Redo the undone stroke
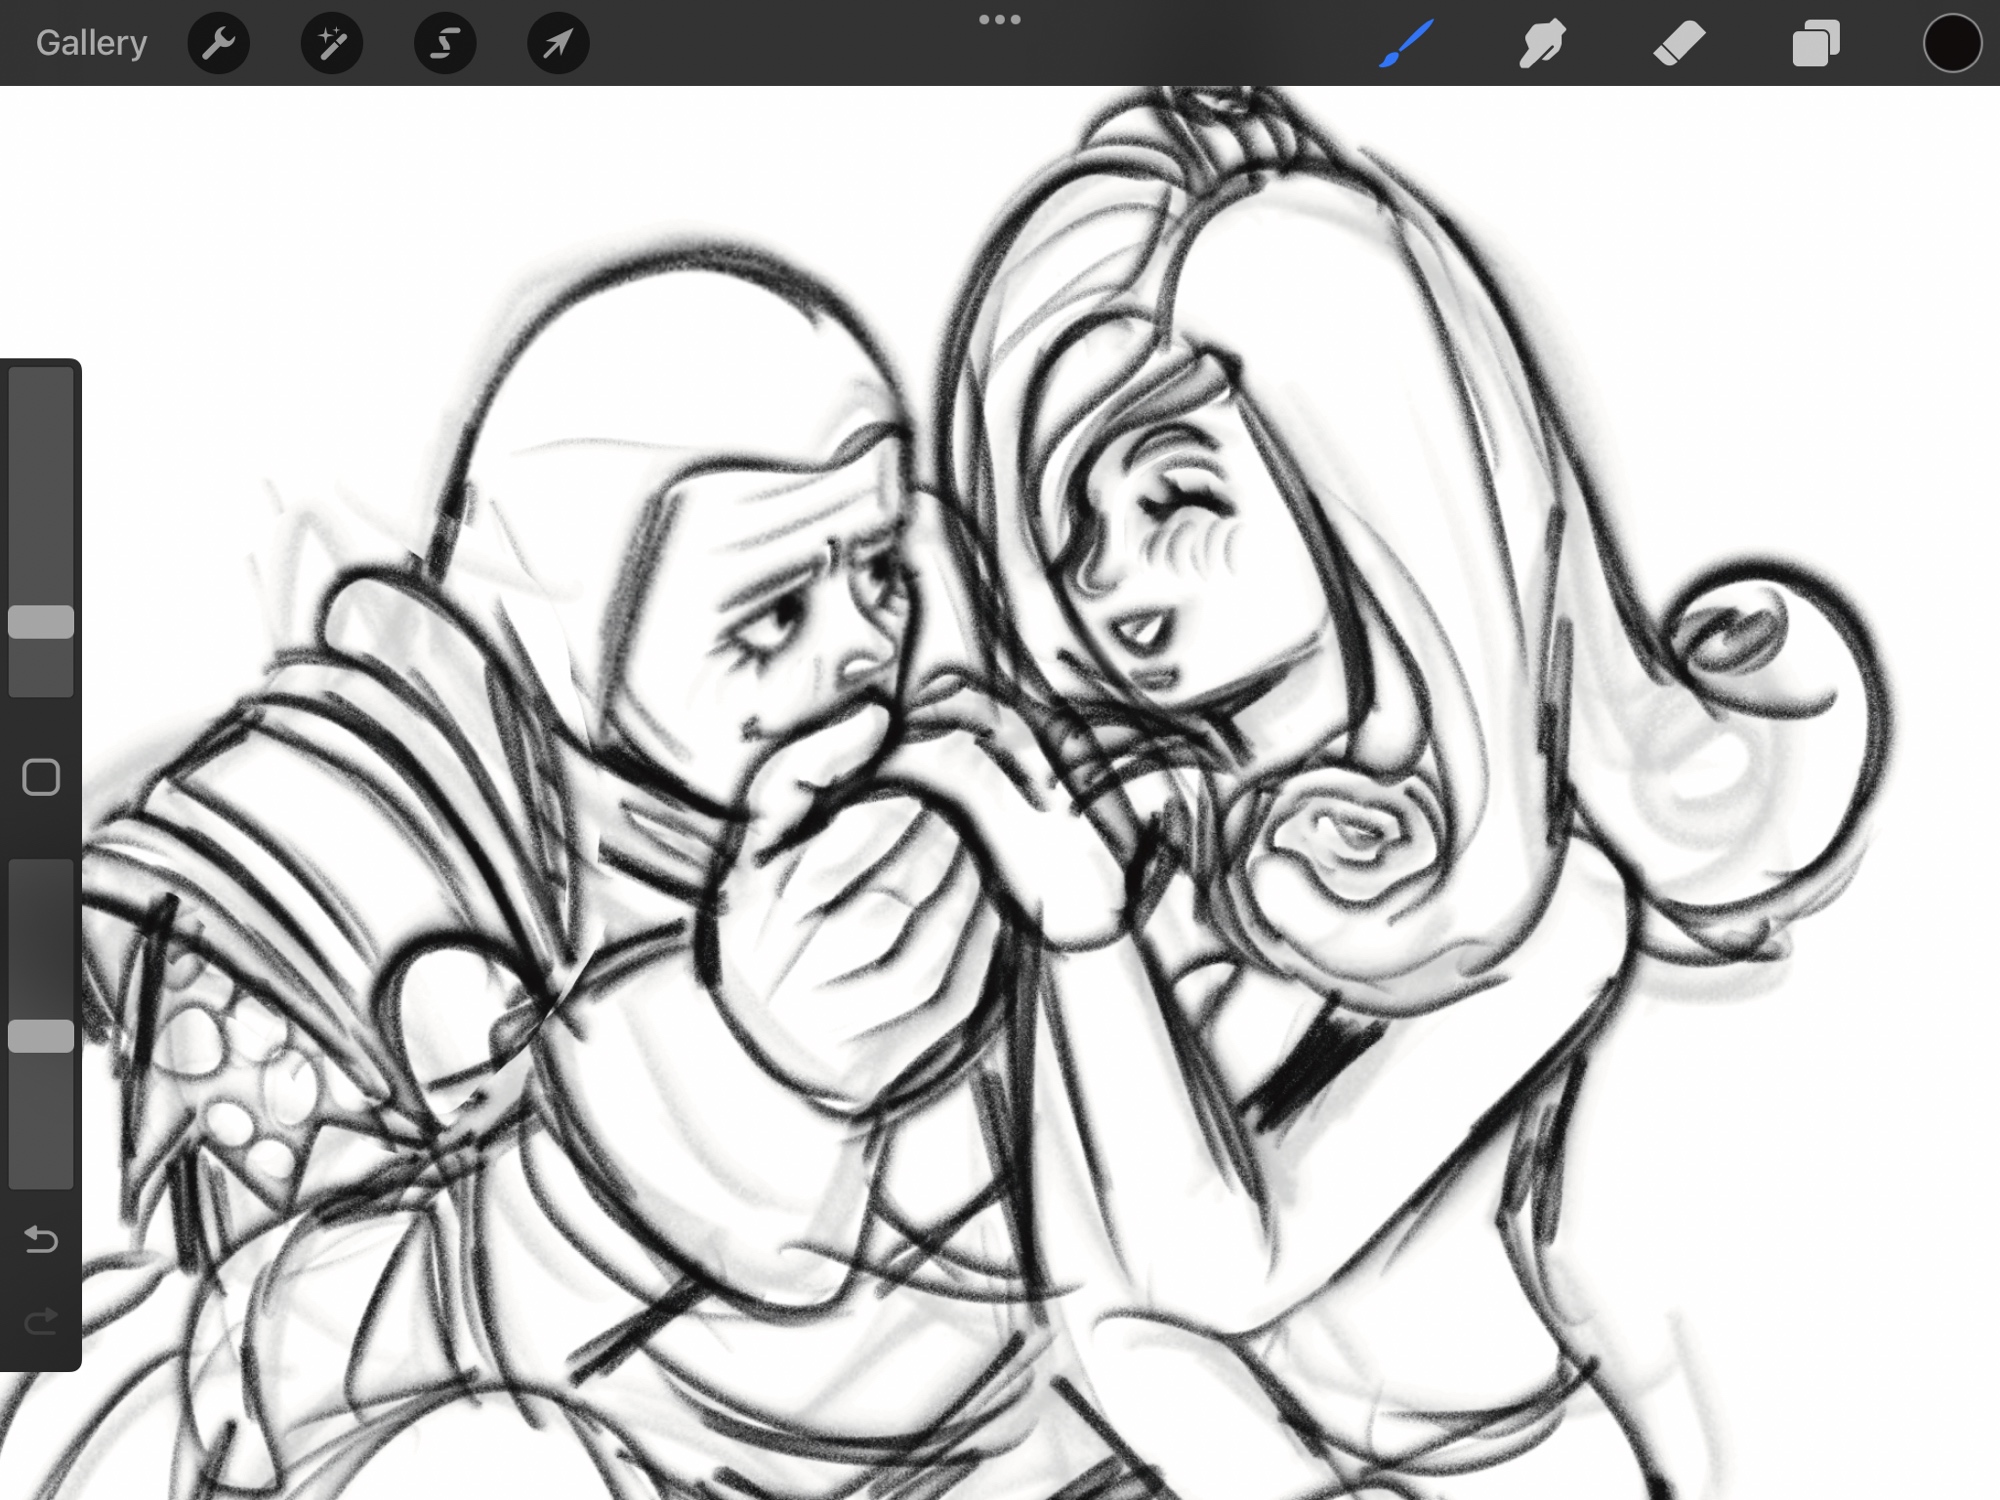 [41, 1322]
